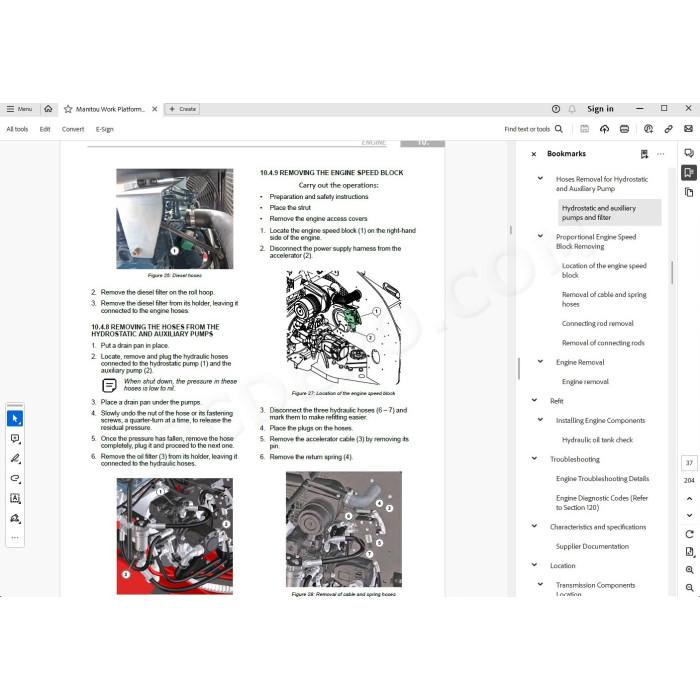Viewport: 700px width, 700px height.
Task: Click the zoom in magnifier icon
Action: coord(689,570)
